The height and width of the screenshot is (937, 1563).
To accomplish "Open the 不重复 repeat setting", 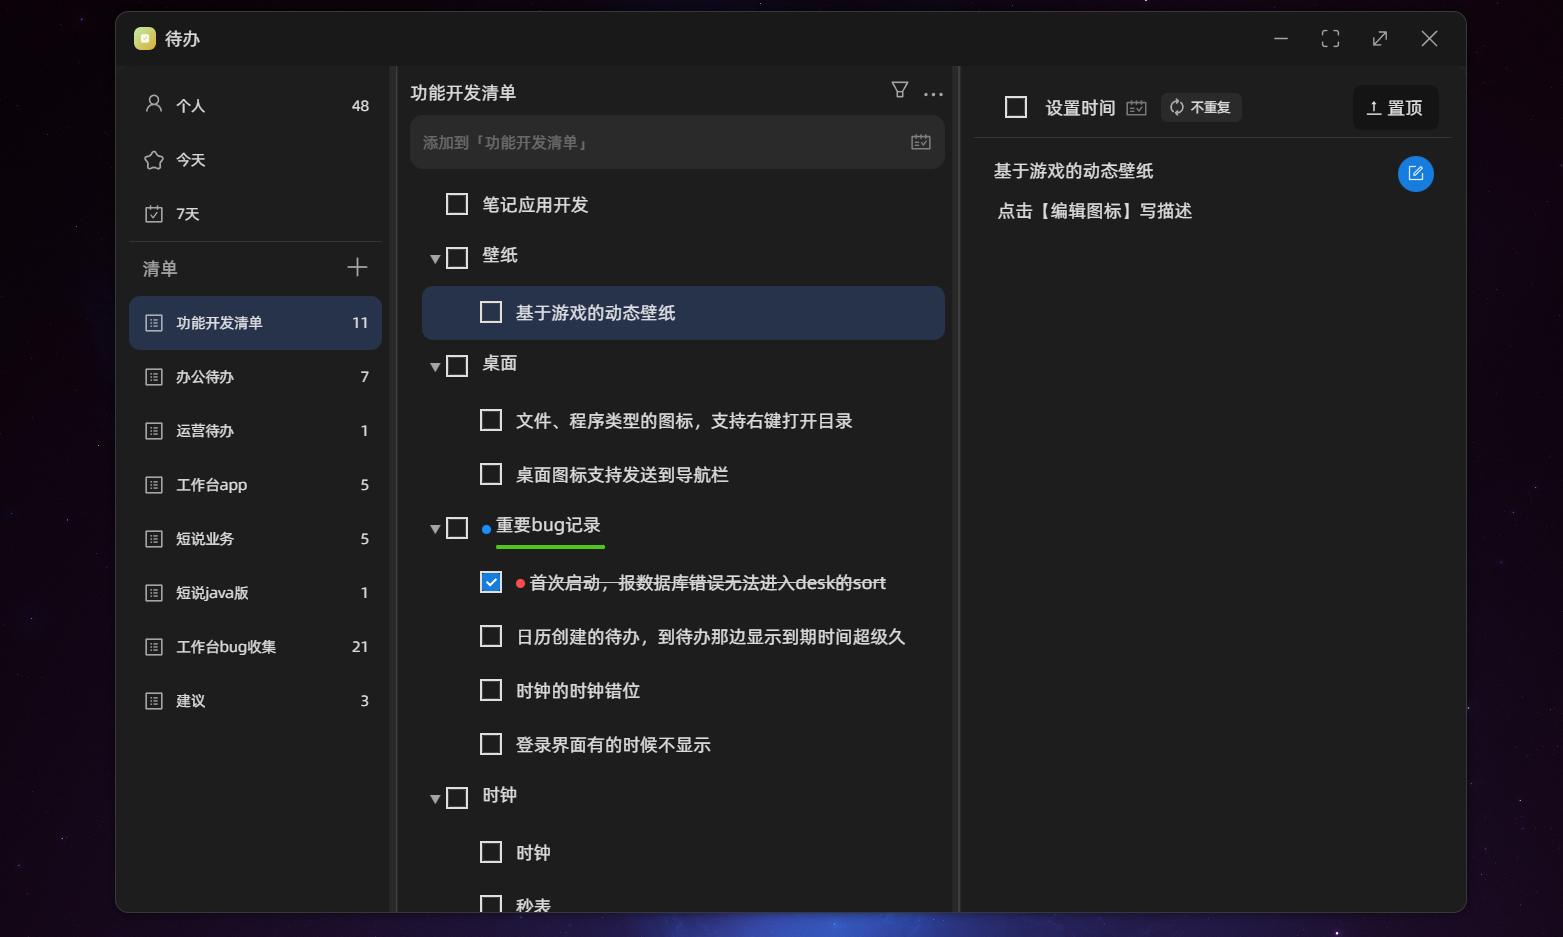I will (x=1200, y=107).
